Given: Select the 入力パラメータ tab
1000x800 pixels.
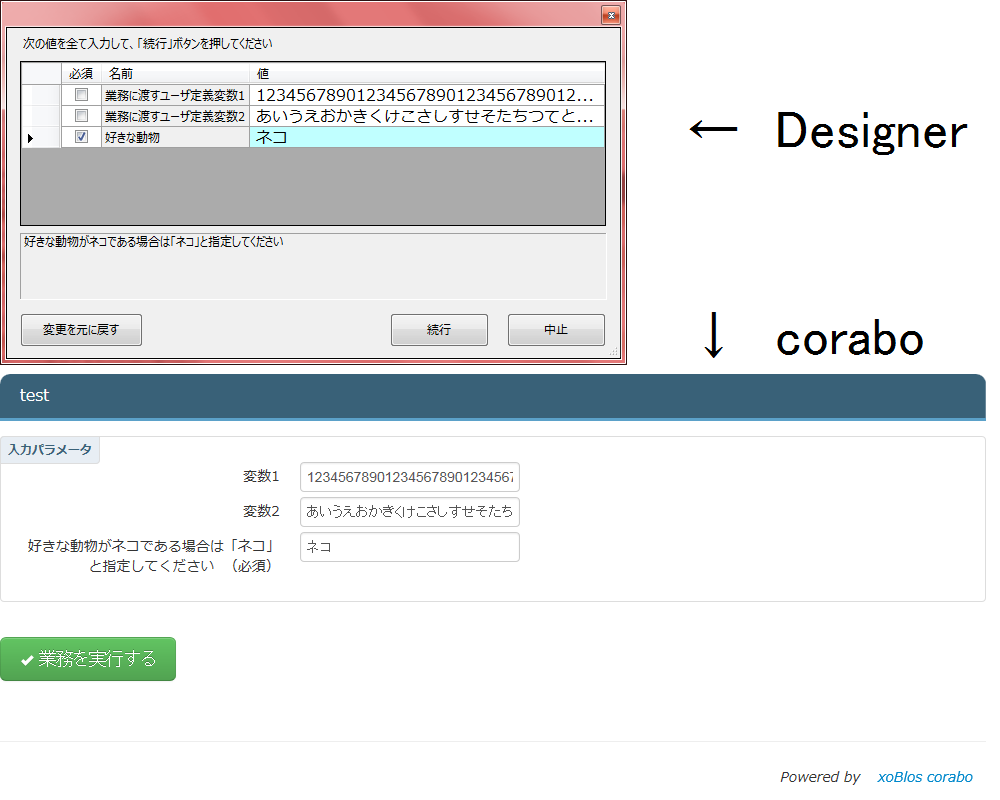Looking at the screenshot, I should (x=50, y=449).
